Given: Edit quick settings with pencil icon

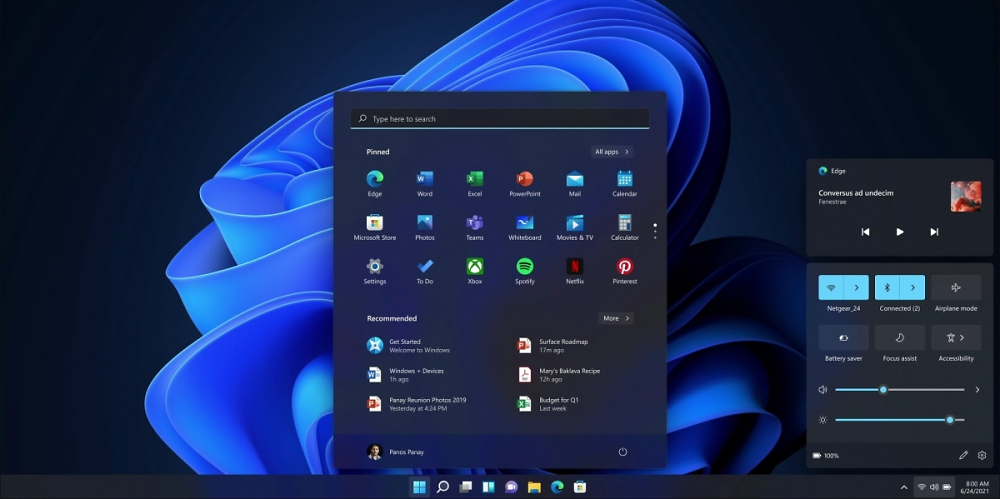Looking at the screenshot, I should (x=963, y=456).
